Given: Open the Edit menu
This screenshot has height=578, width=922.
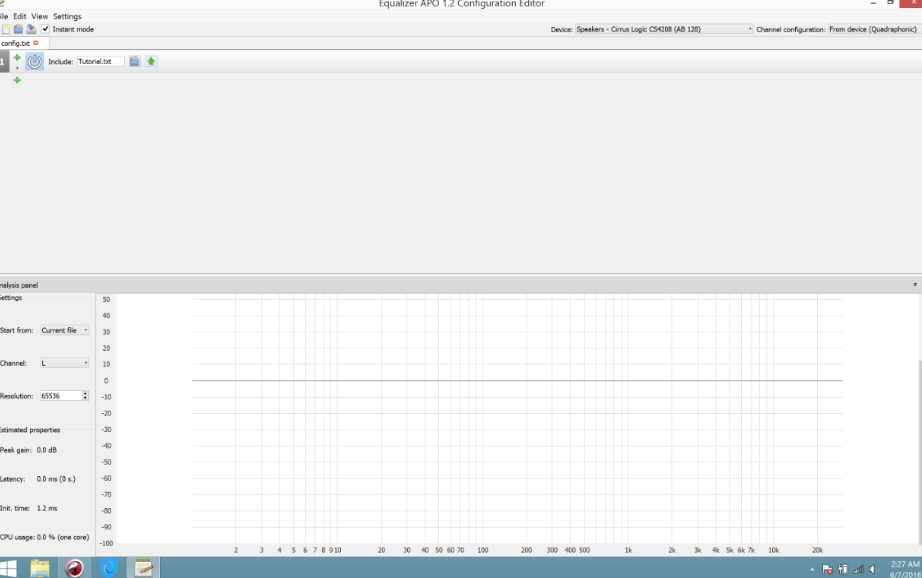Looking at the screenshot, I should pos(19,16).
